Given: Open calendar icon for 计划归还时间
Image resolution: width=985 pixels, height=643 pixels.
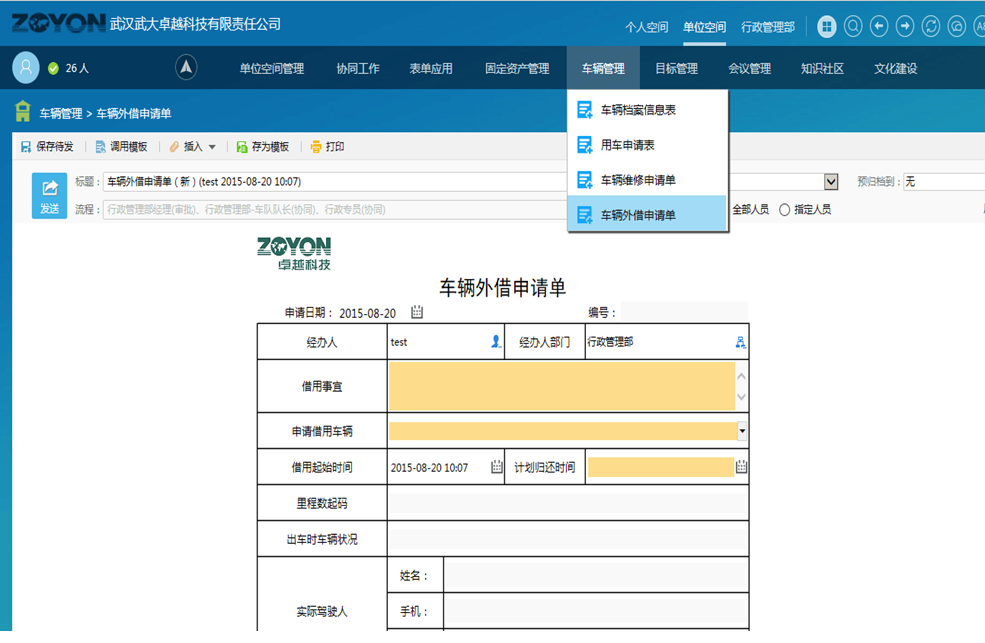Looking at the screenshot, I should (x=741, y=467).
